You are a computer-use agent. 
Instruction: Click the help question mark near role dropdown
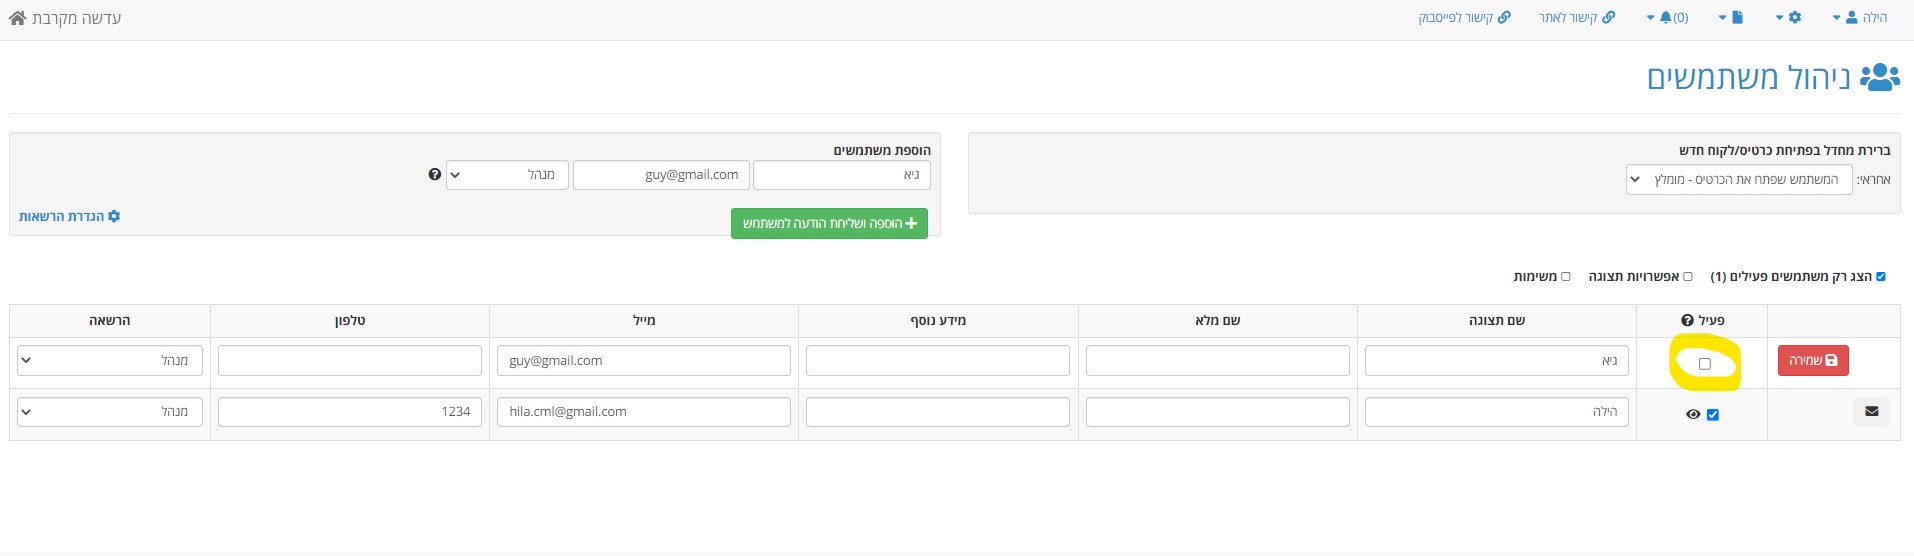click(434, 174)
